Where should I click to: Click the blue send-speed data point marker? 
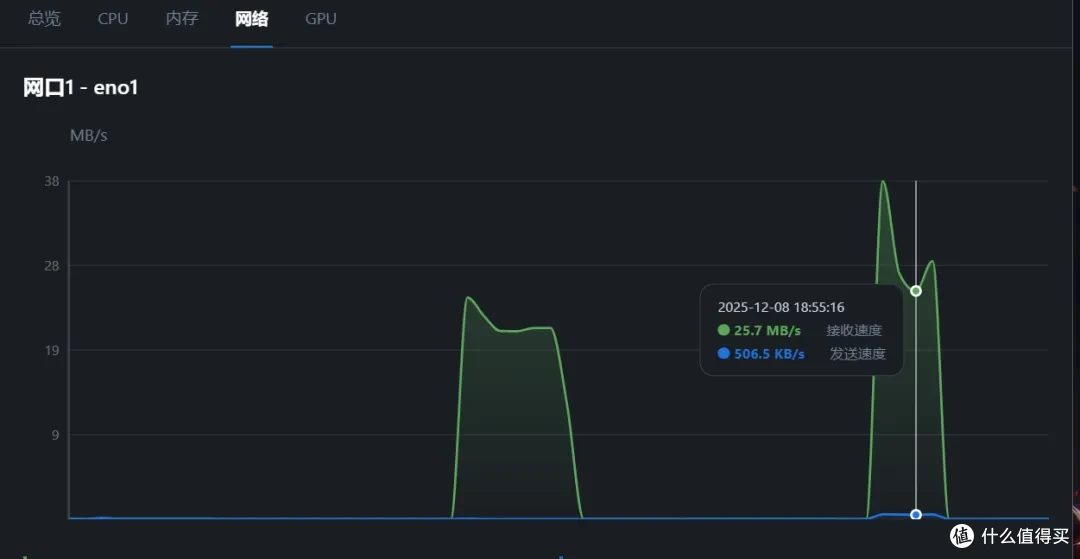pyautogui.click(x=915, y=514)
